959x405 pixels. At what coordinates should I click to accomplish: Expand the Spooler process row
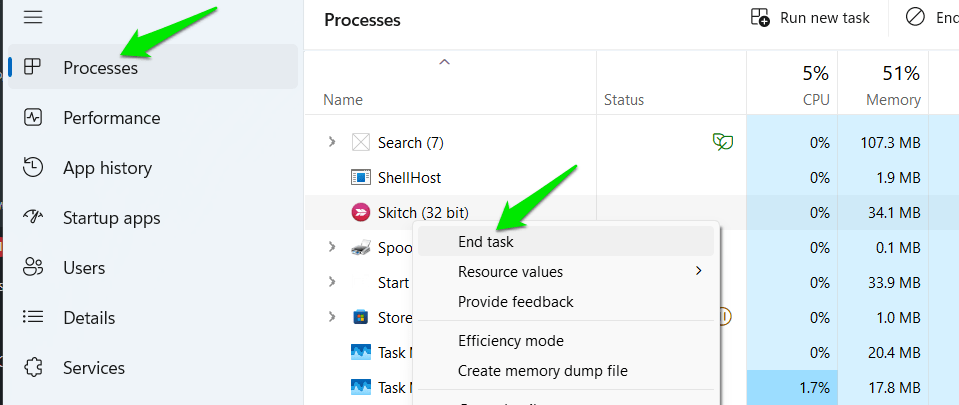[332, 246]
